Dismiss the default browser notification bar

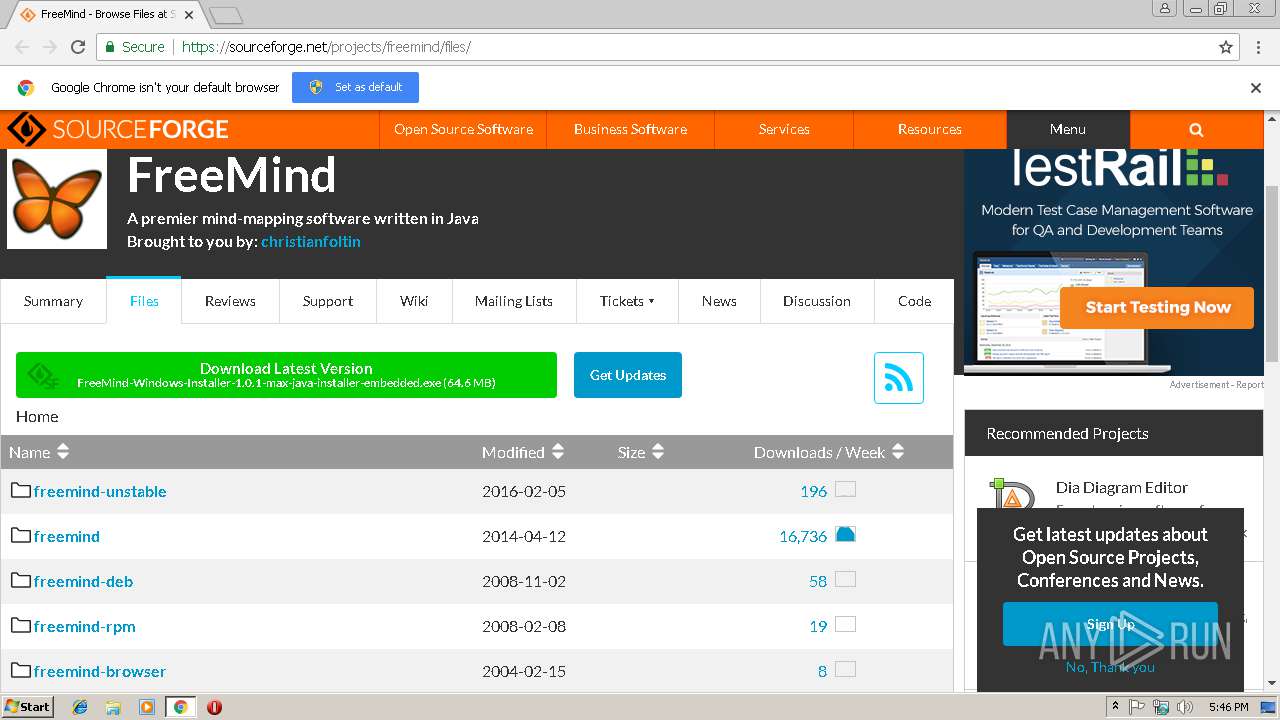[1256, 88]
